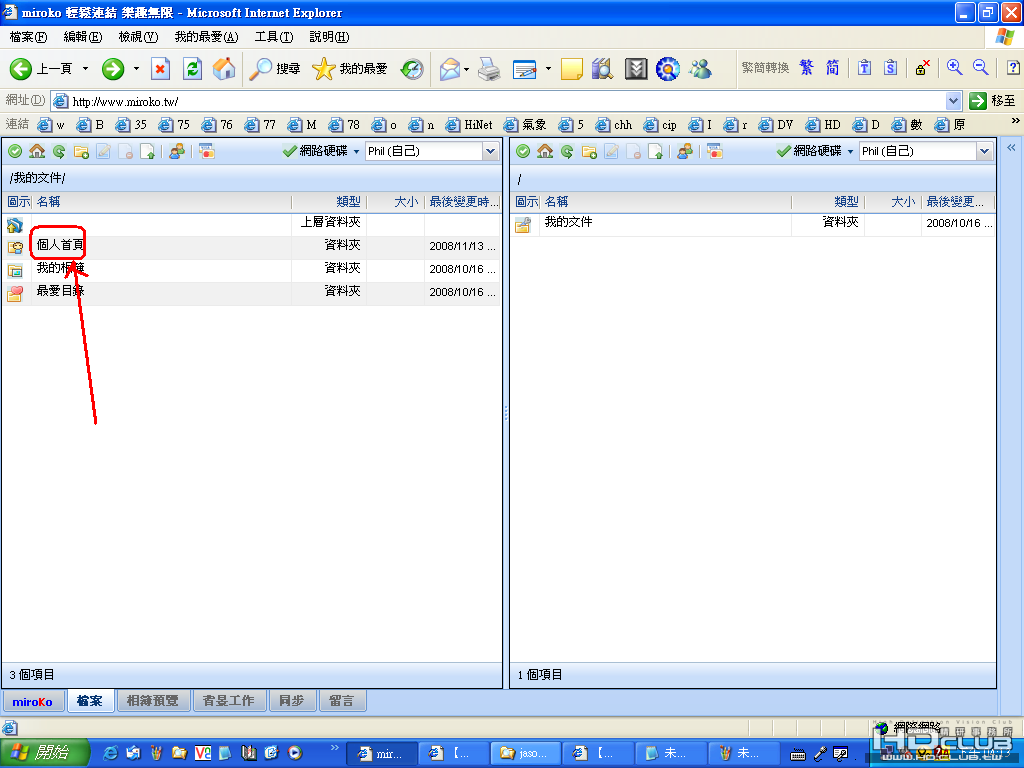
Task: Open the IE Home page icon
Action: tap(224, 69)
